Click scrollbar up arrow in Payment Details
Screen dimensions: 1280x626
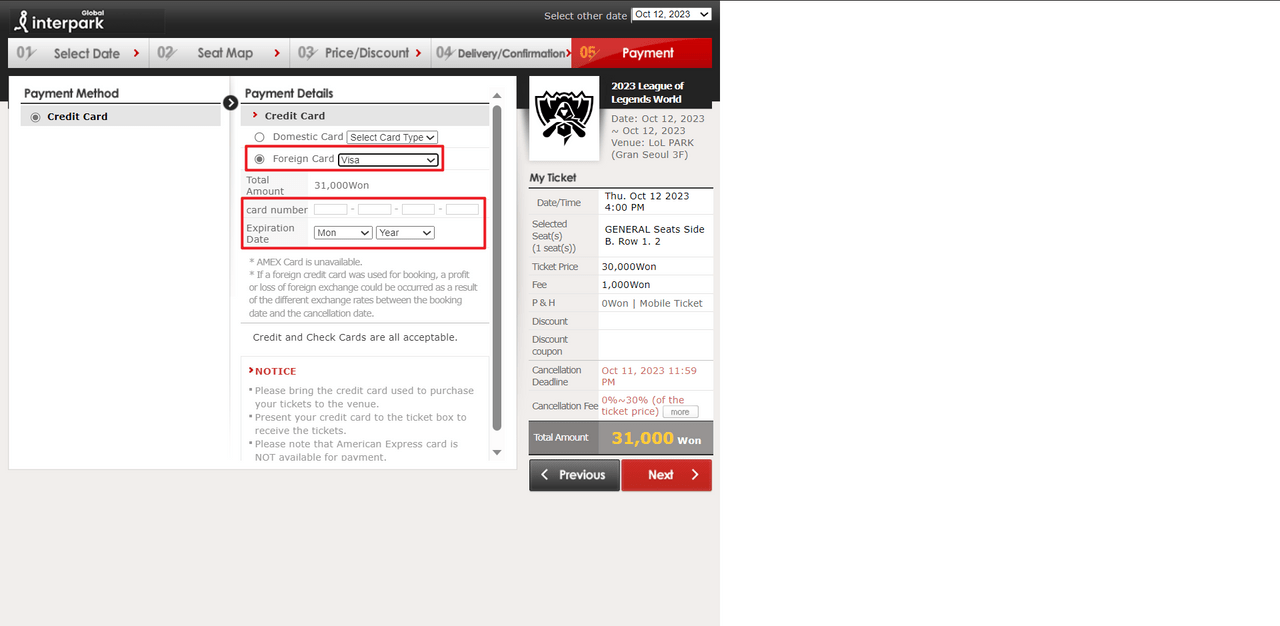pyautogui.click(x=497, y=97)
